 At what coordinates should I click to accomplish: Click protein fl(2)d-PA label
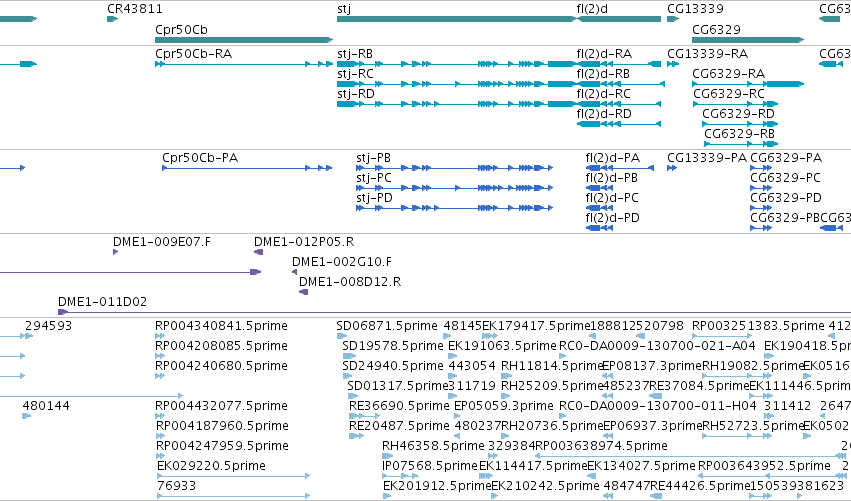[612, 158]
